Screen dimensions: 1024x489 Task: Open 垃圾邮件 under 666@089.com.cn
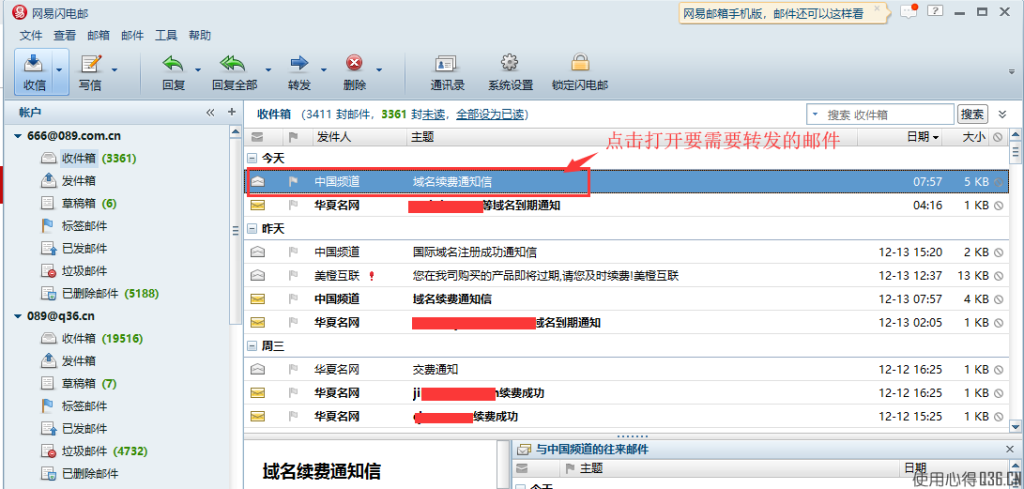click(74, 271)
